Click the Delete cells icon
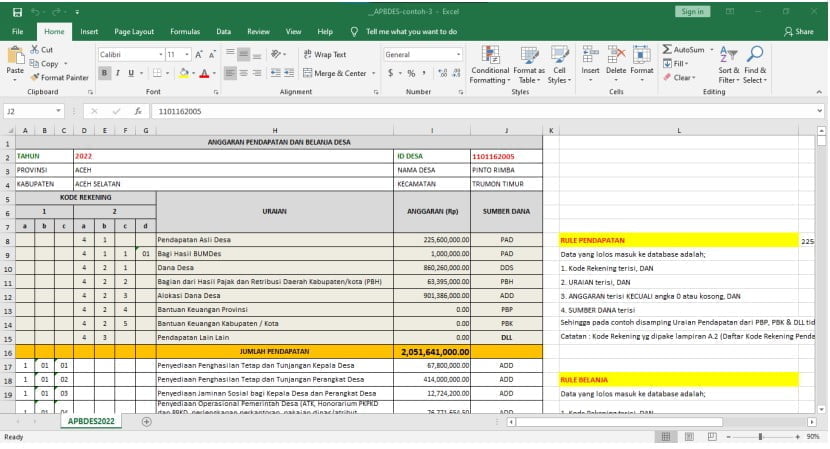 pos(616,55)
